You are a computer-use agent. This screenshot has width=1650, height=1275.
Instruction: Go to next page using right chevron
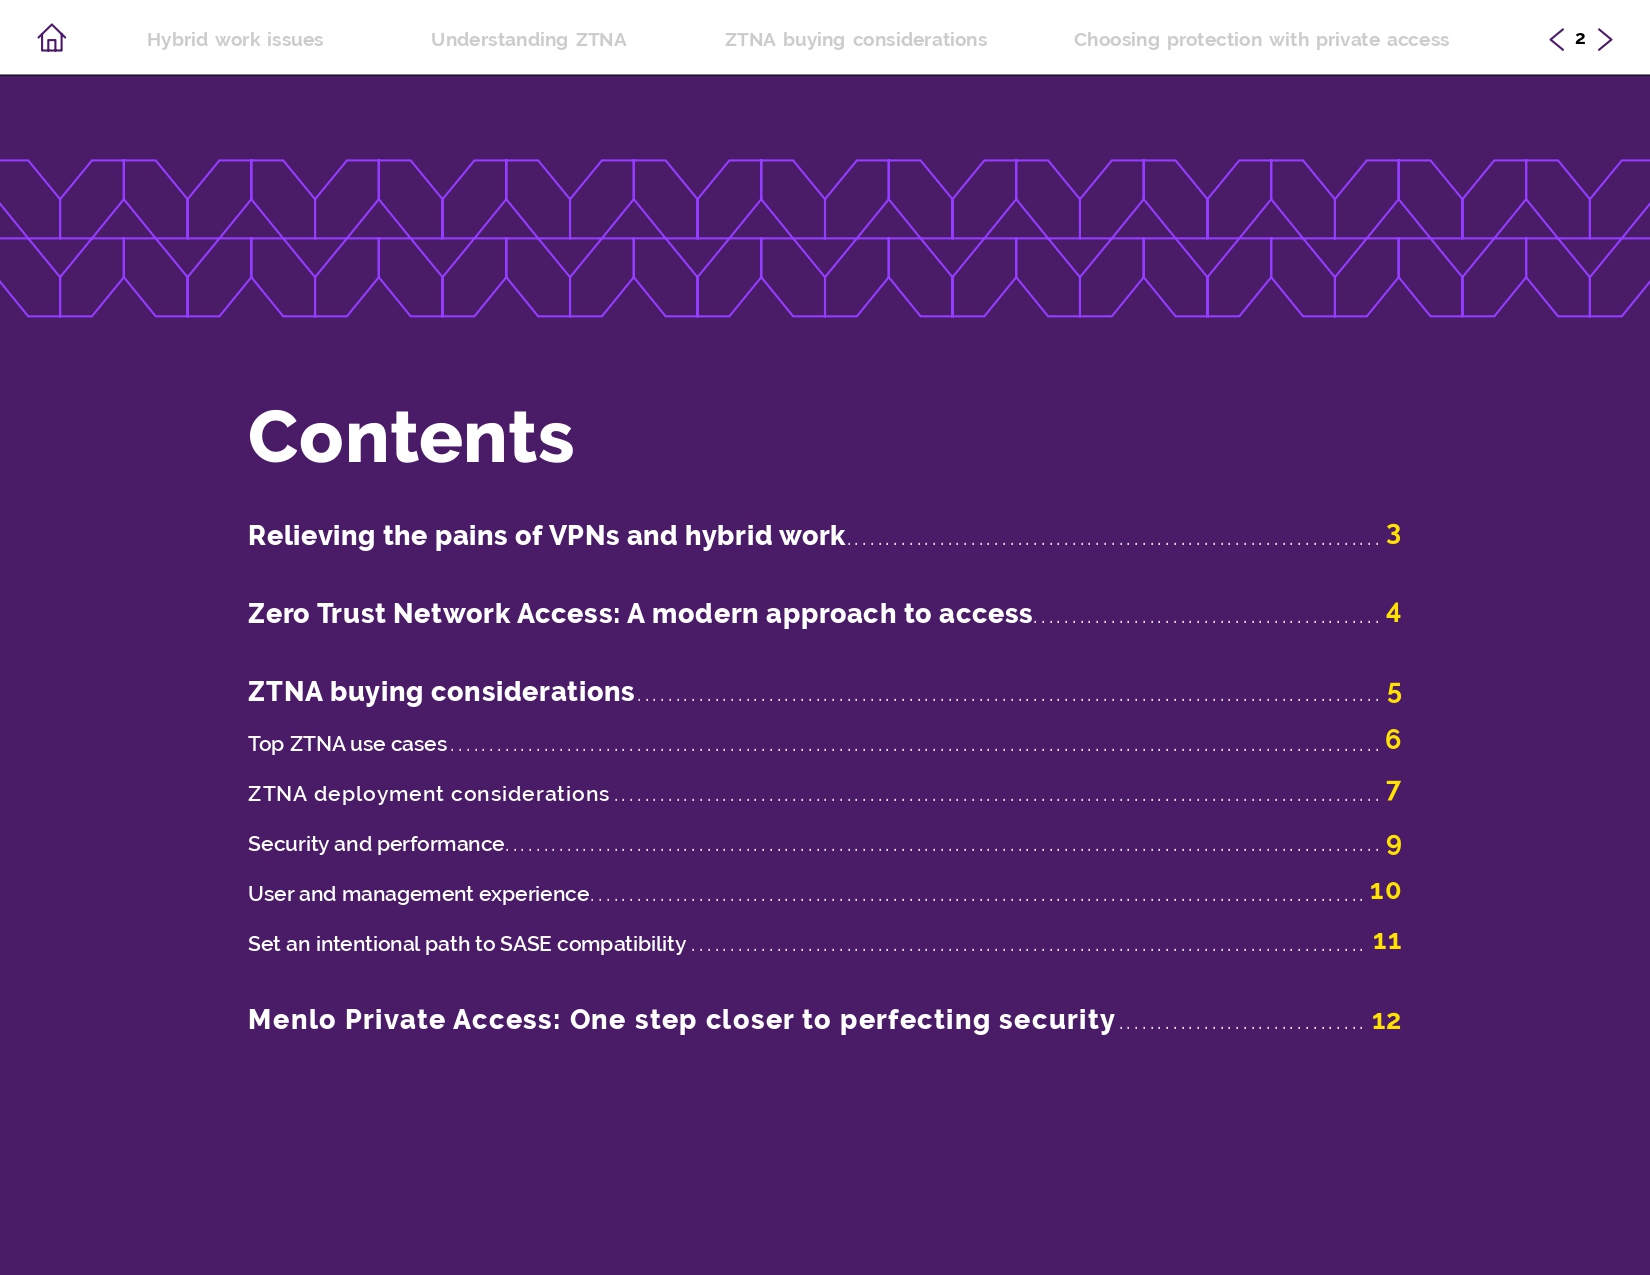coord(1605,39)
